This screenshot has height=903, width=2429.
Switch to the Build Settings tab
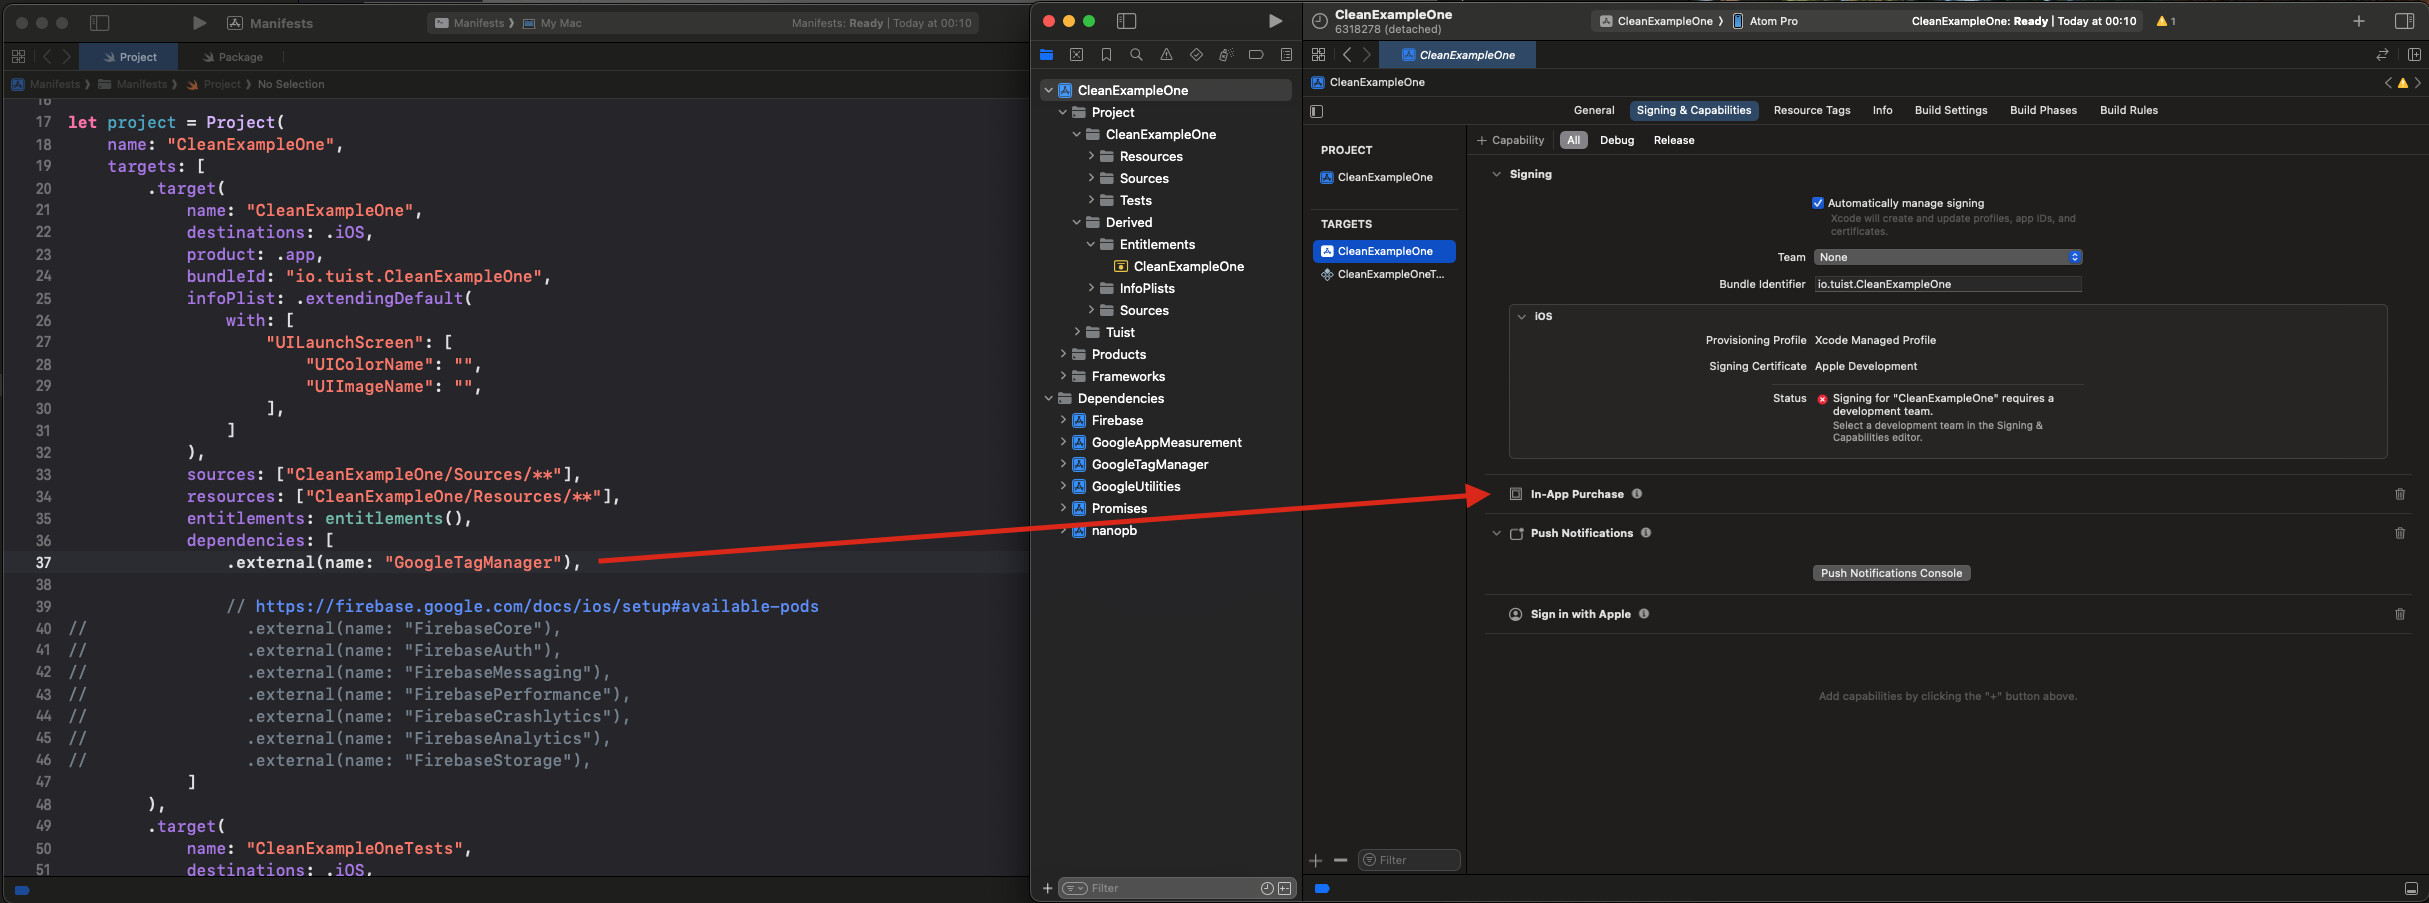[1951, 110]
